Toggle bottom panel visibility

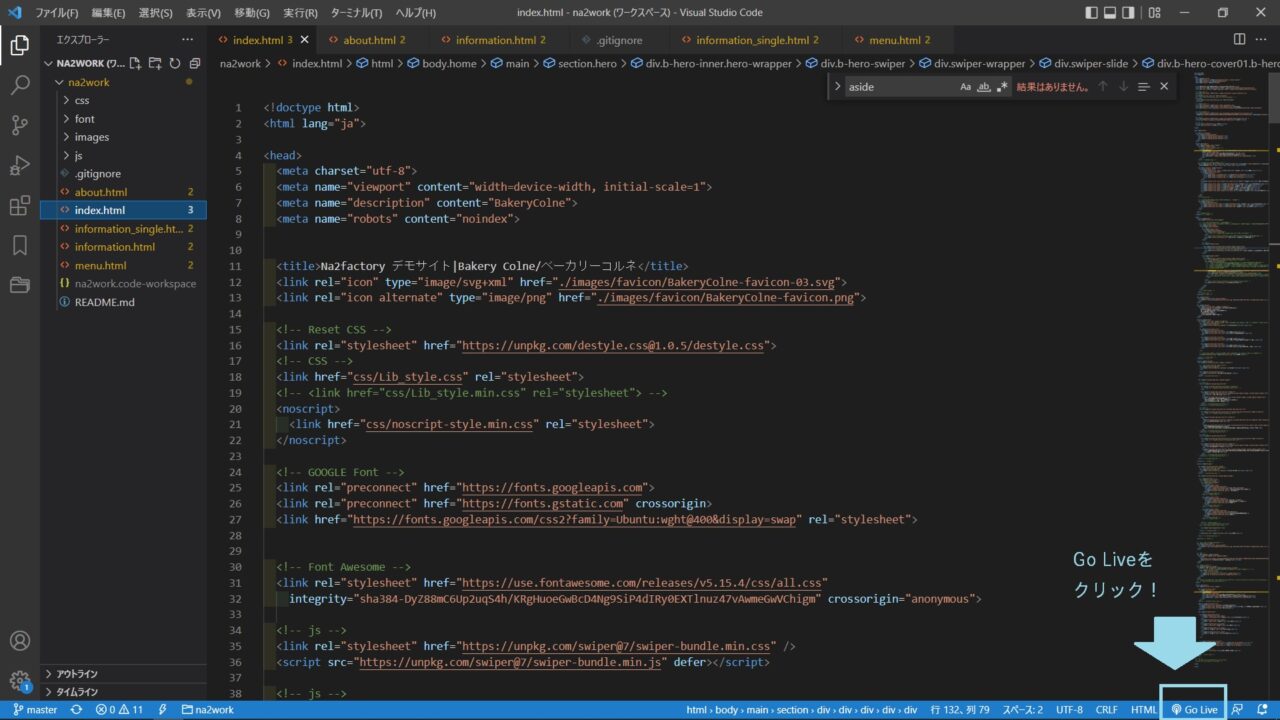pyautogui.click(x=1110, y=12)
